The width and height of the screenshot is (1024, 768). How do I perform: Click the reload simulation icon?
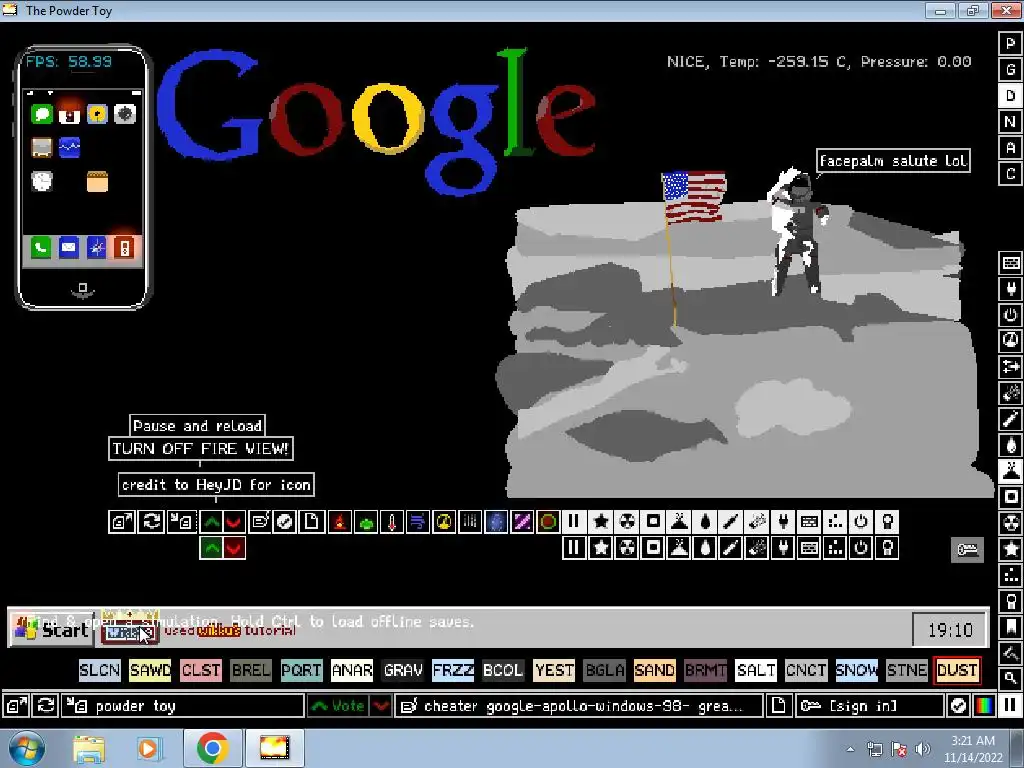coord(46,706)
